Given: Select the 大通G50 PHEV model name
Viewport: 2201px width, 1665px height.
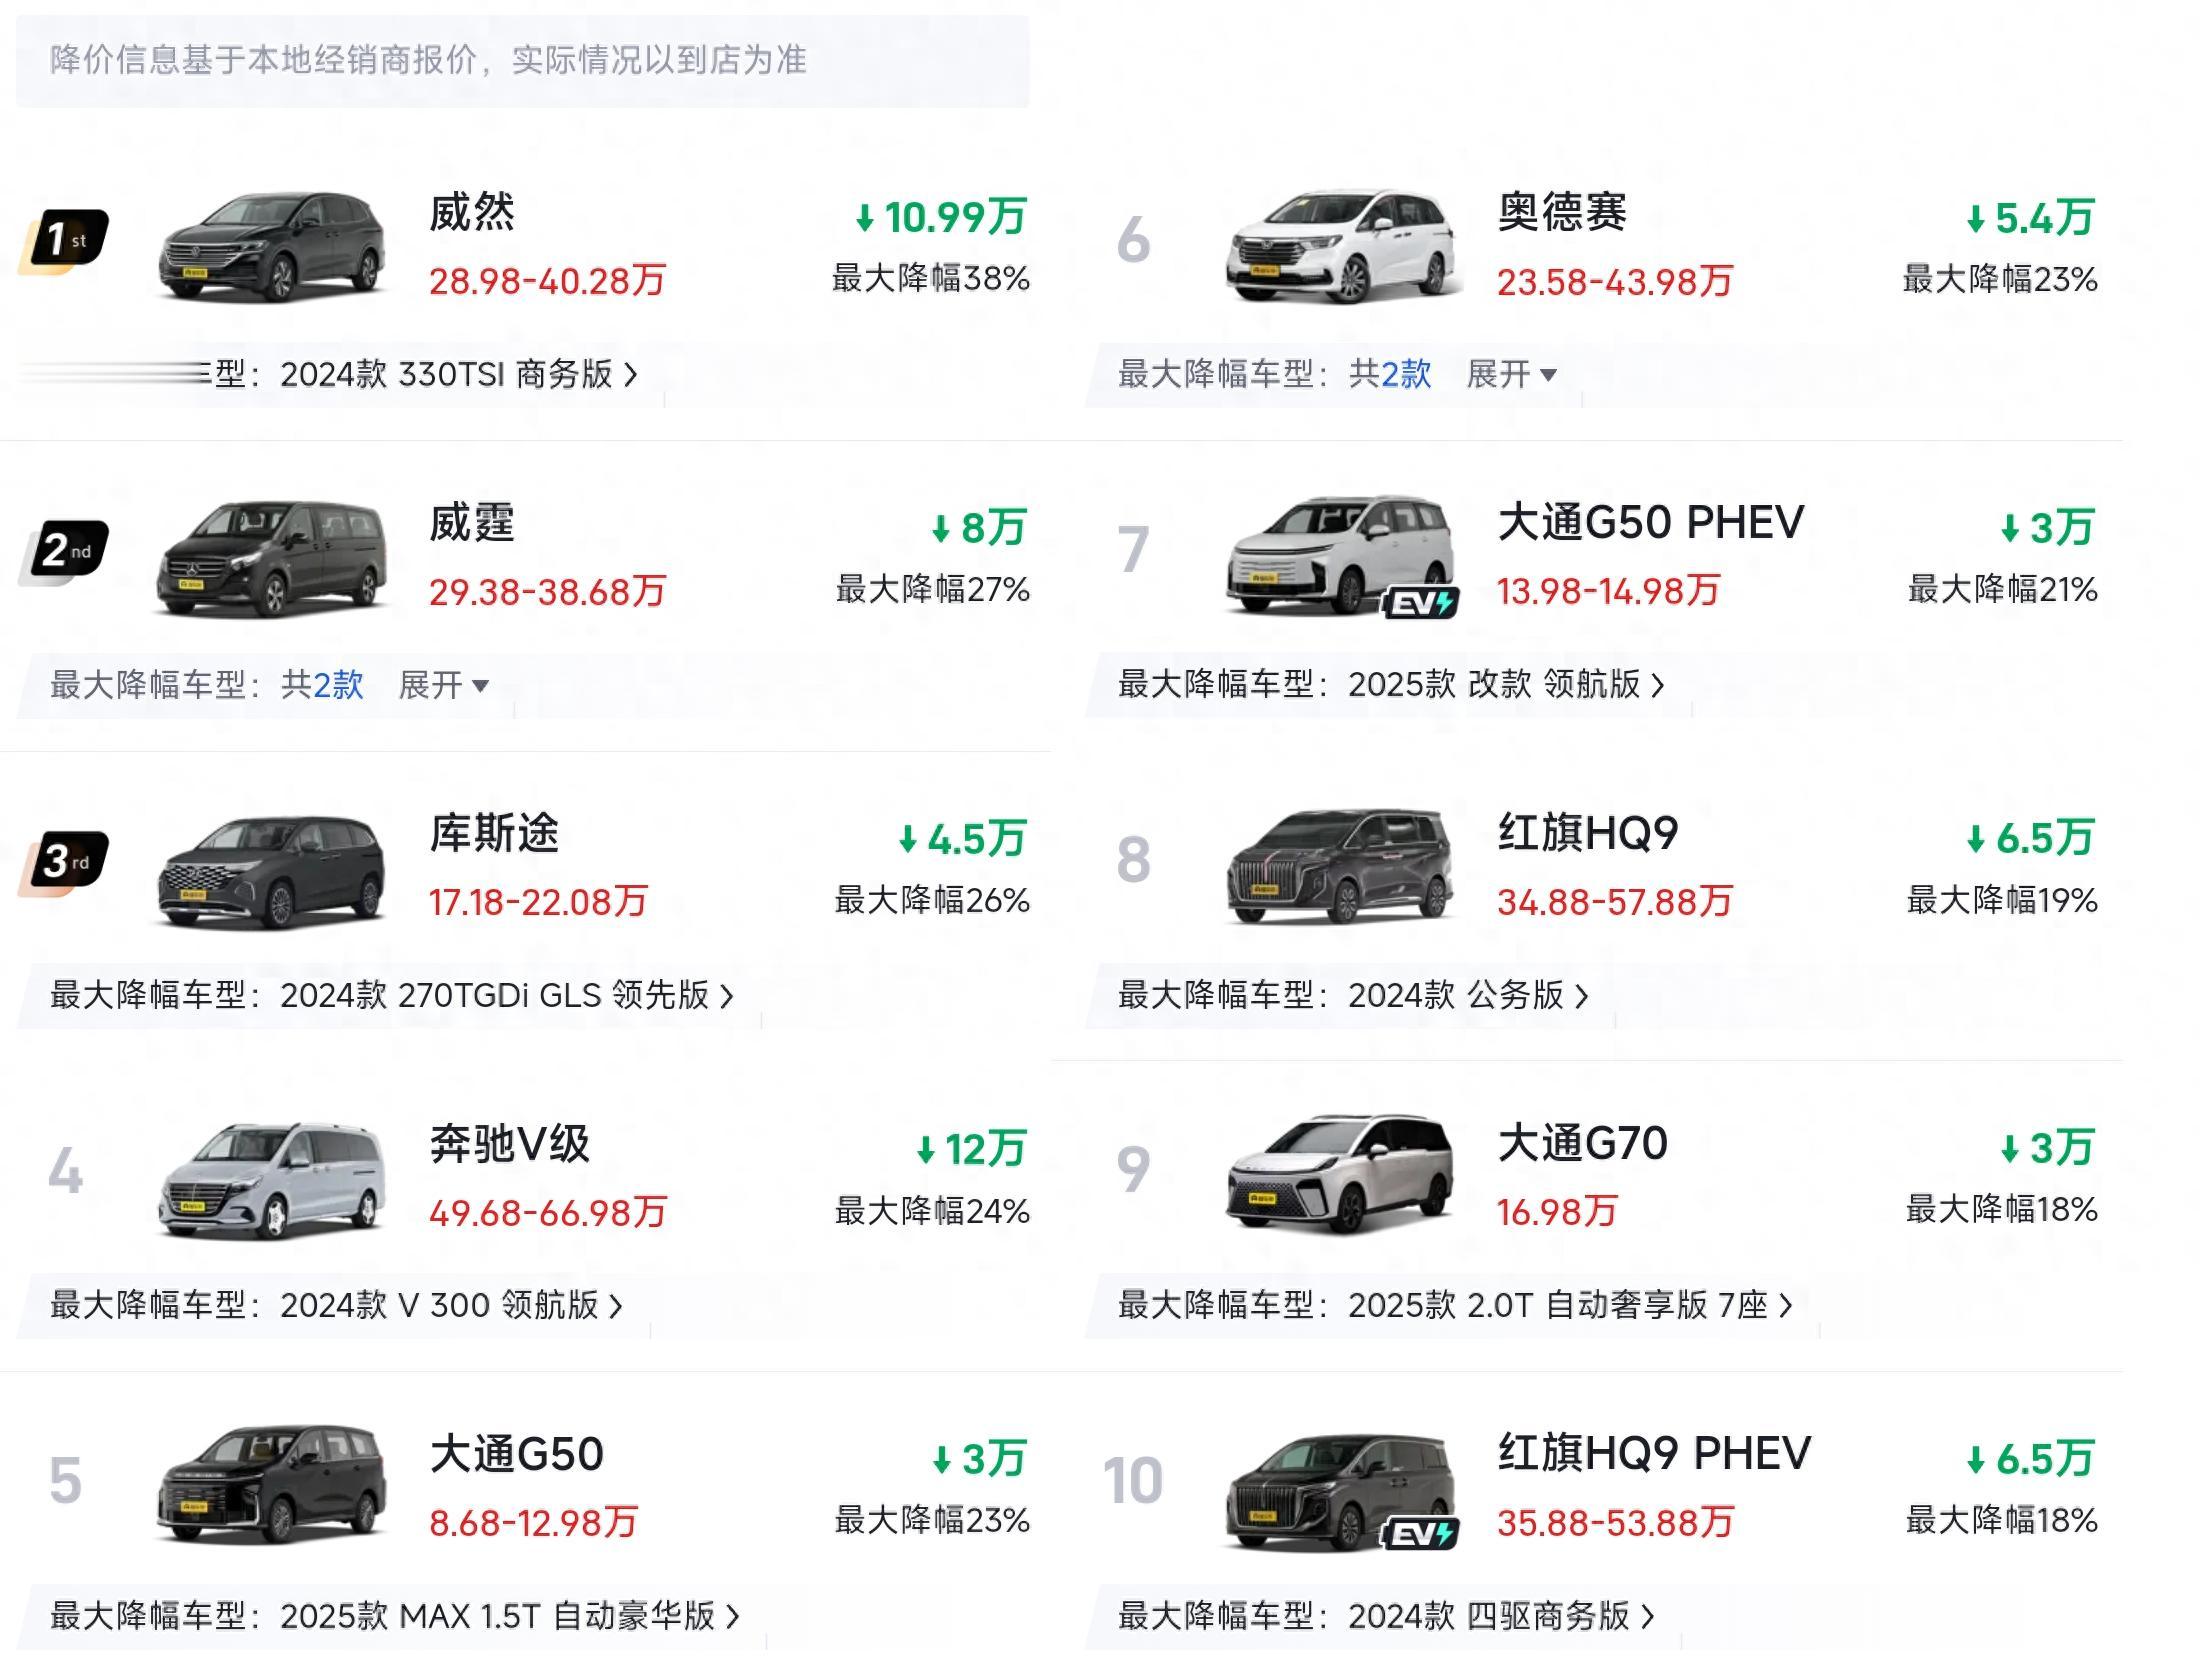Looking at the screenshot, I should coord(1651,522).
